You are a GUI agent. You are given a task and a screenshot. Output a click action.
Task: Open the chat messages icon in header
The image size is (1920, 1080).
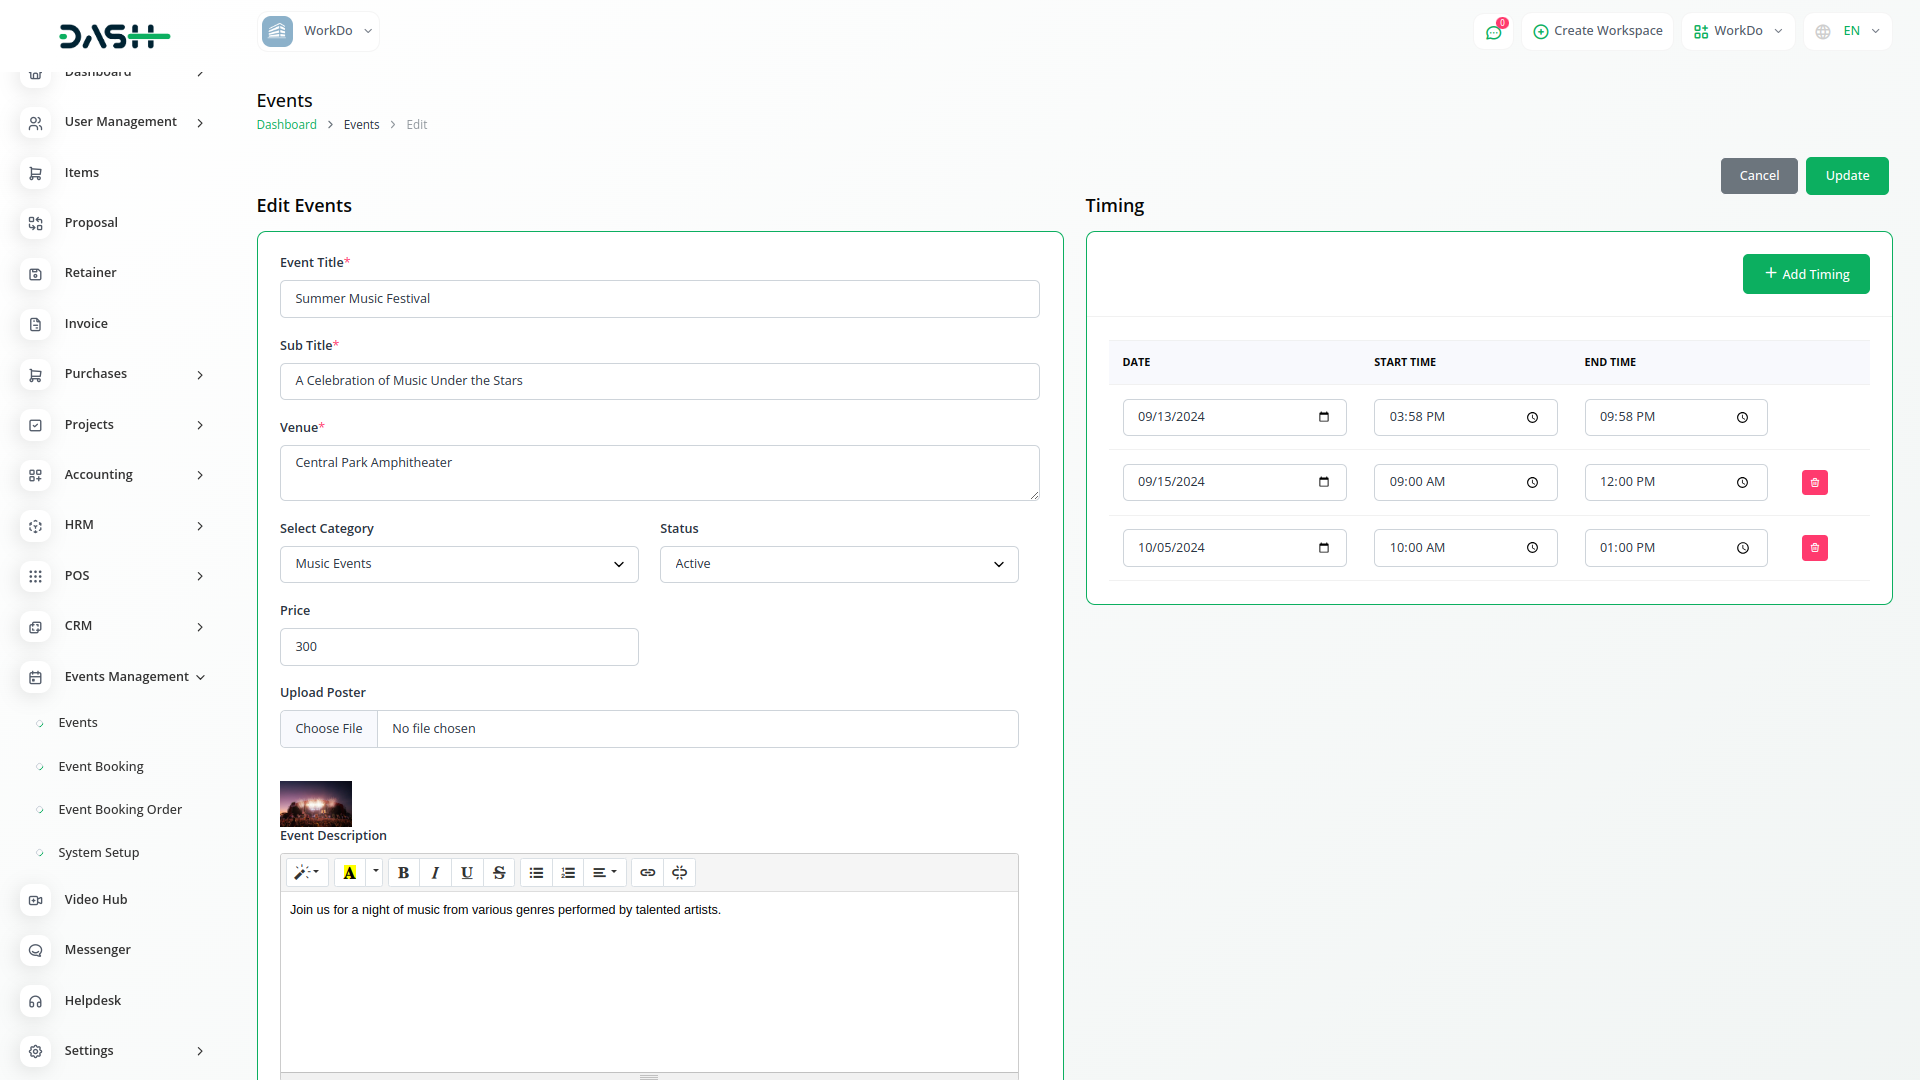pyautogui.click(x=1493, y=32)
